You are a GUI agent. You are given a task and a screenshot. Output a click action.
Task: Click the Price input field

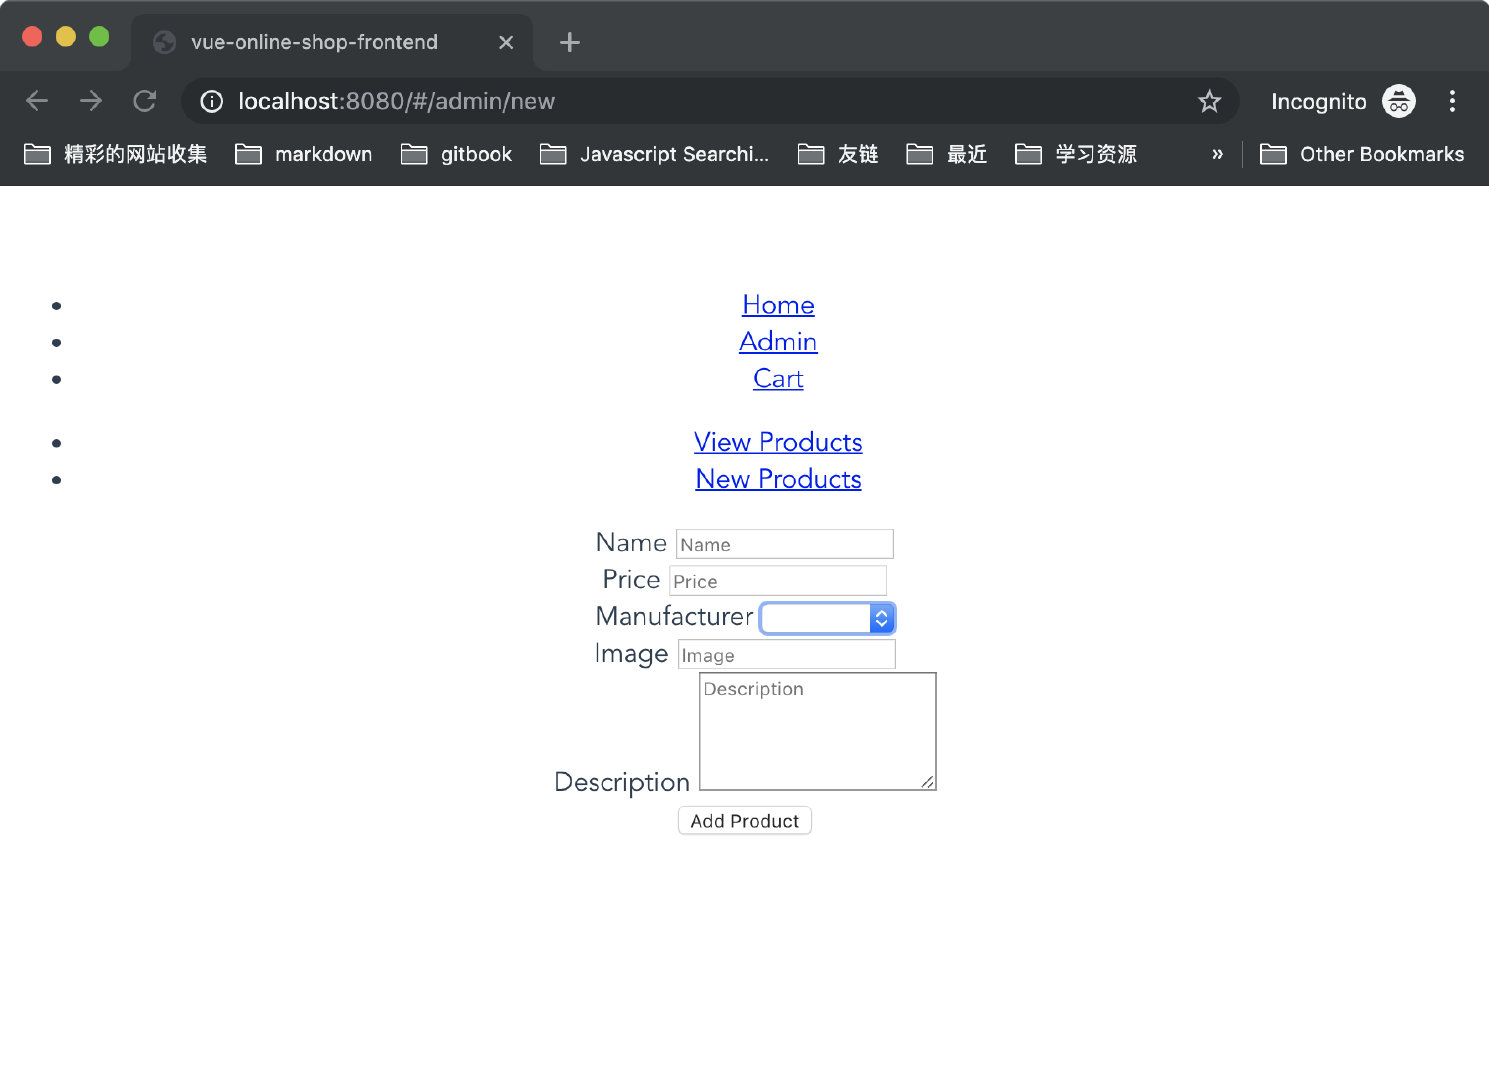(x=778, y=581)
